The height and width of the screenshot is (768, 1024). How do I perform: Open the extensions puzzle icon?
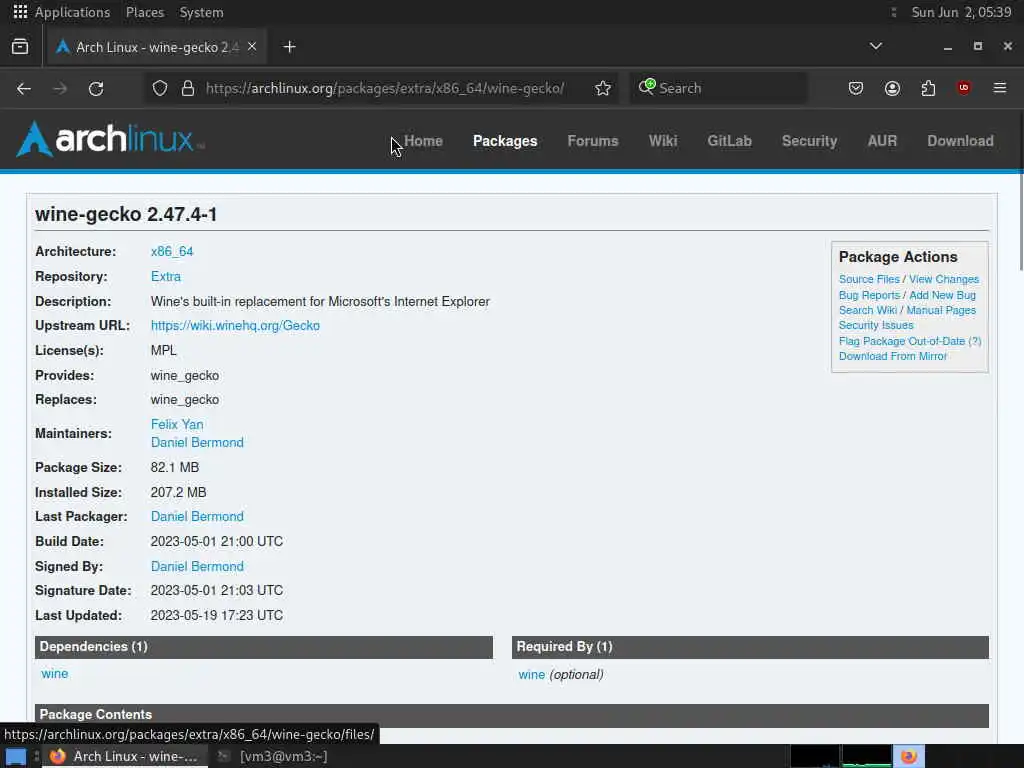click(x=928, y=88)
